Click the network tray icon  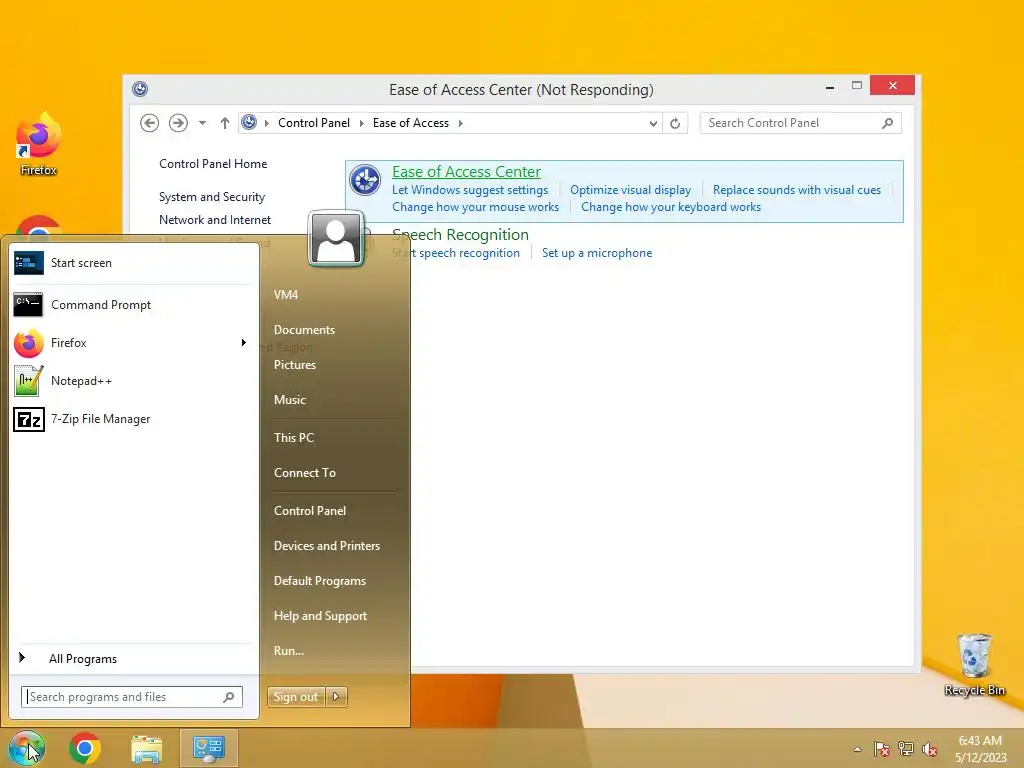tap(906, 749)
